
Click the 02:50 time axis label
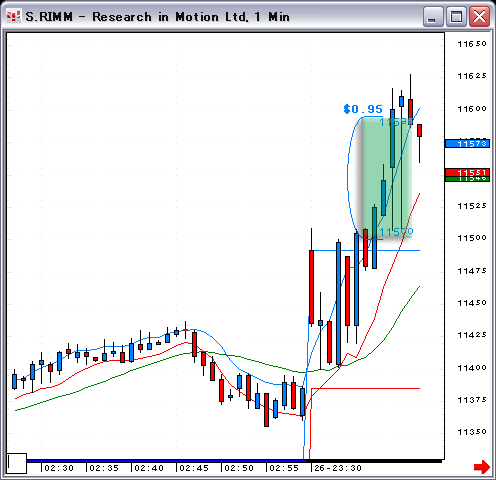(239, 468)
